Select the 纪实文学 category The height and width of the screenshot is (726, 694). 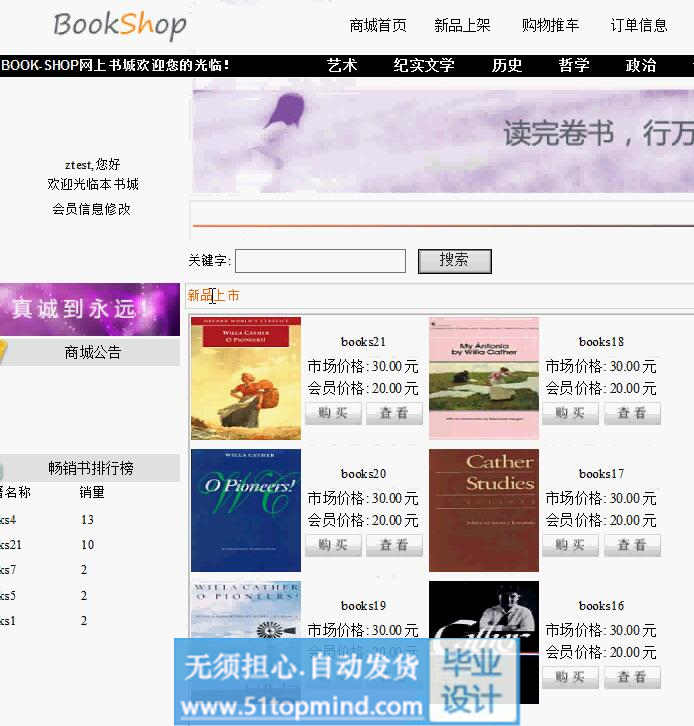(x=424, y=65)
